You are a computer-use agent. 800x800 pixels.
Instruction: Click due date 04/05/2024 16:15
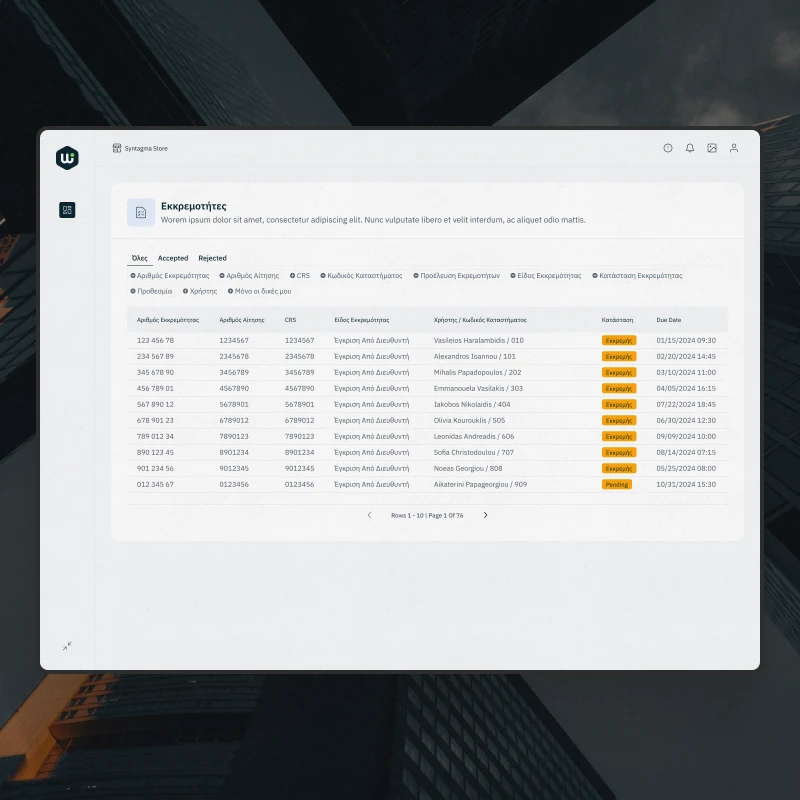click(x=686, y=388)
